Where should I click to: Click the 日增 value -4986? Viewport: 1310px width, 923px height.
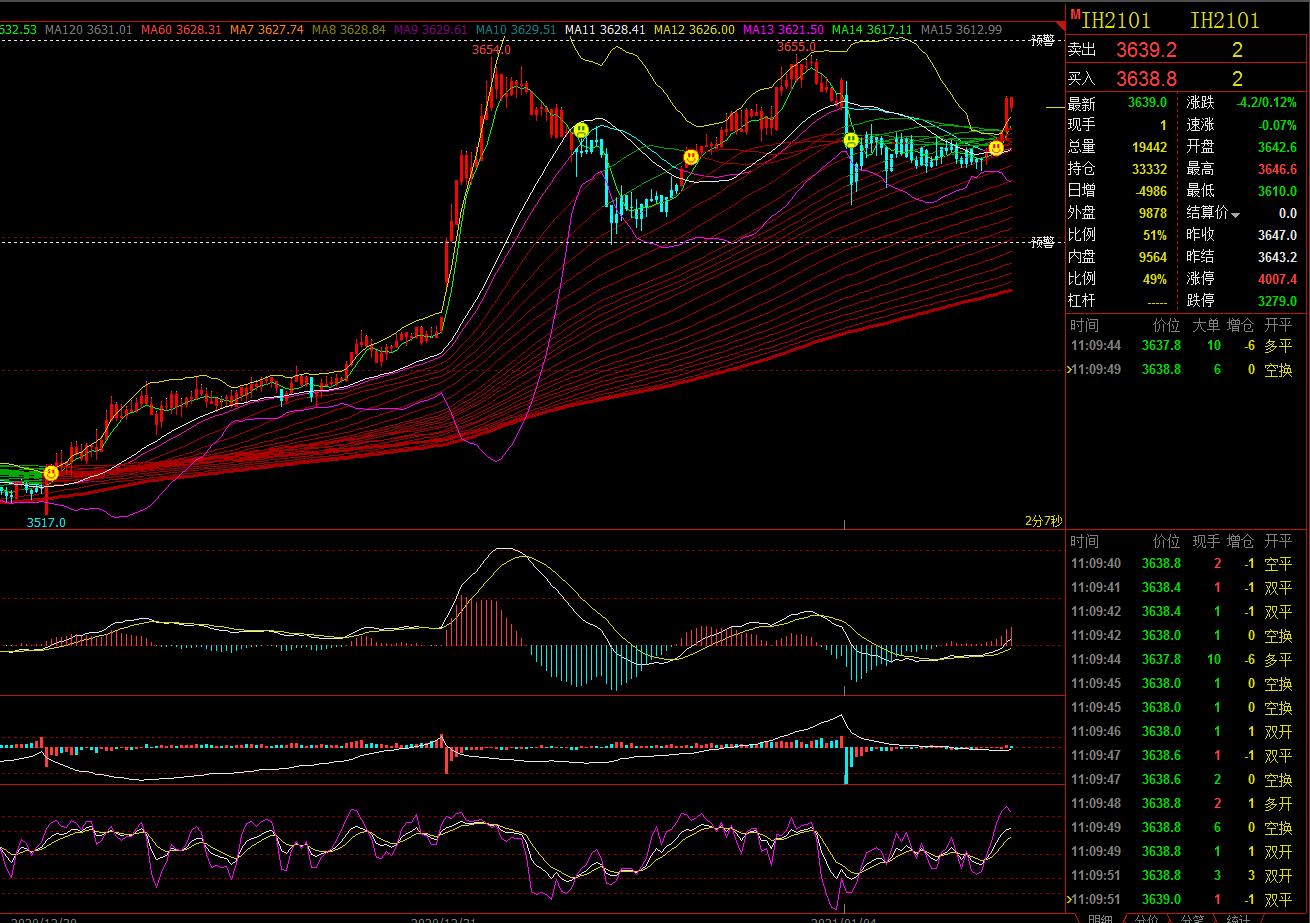click(1149, 191)
